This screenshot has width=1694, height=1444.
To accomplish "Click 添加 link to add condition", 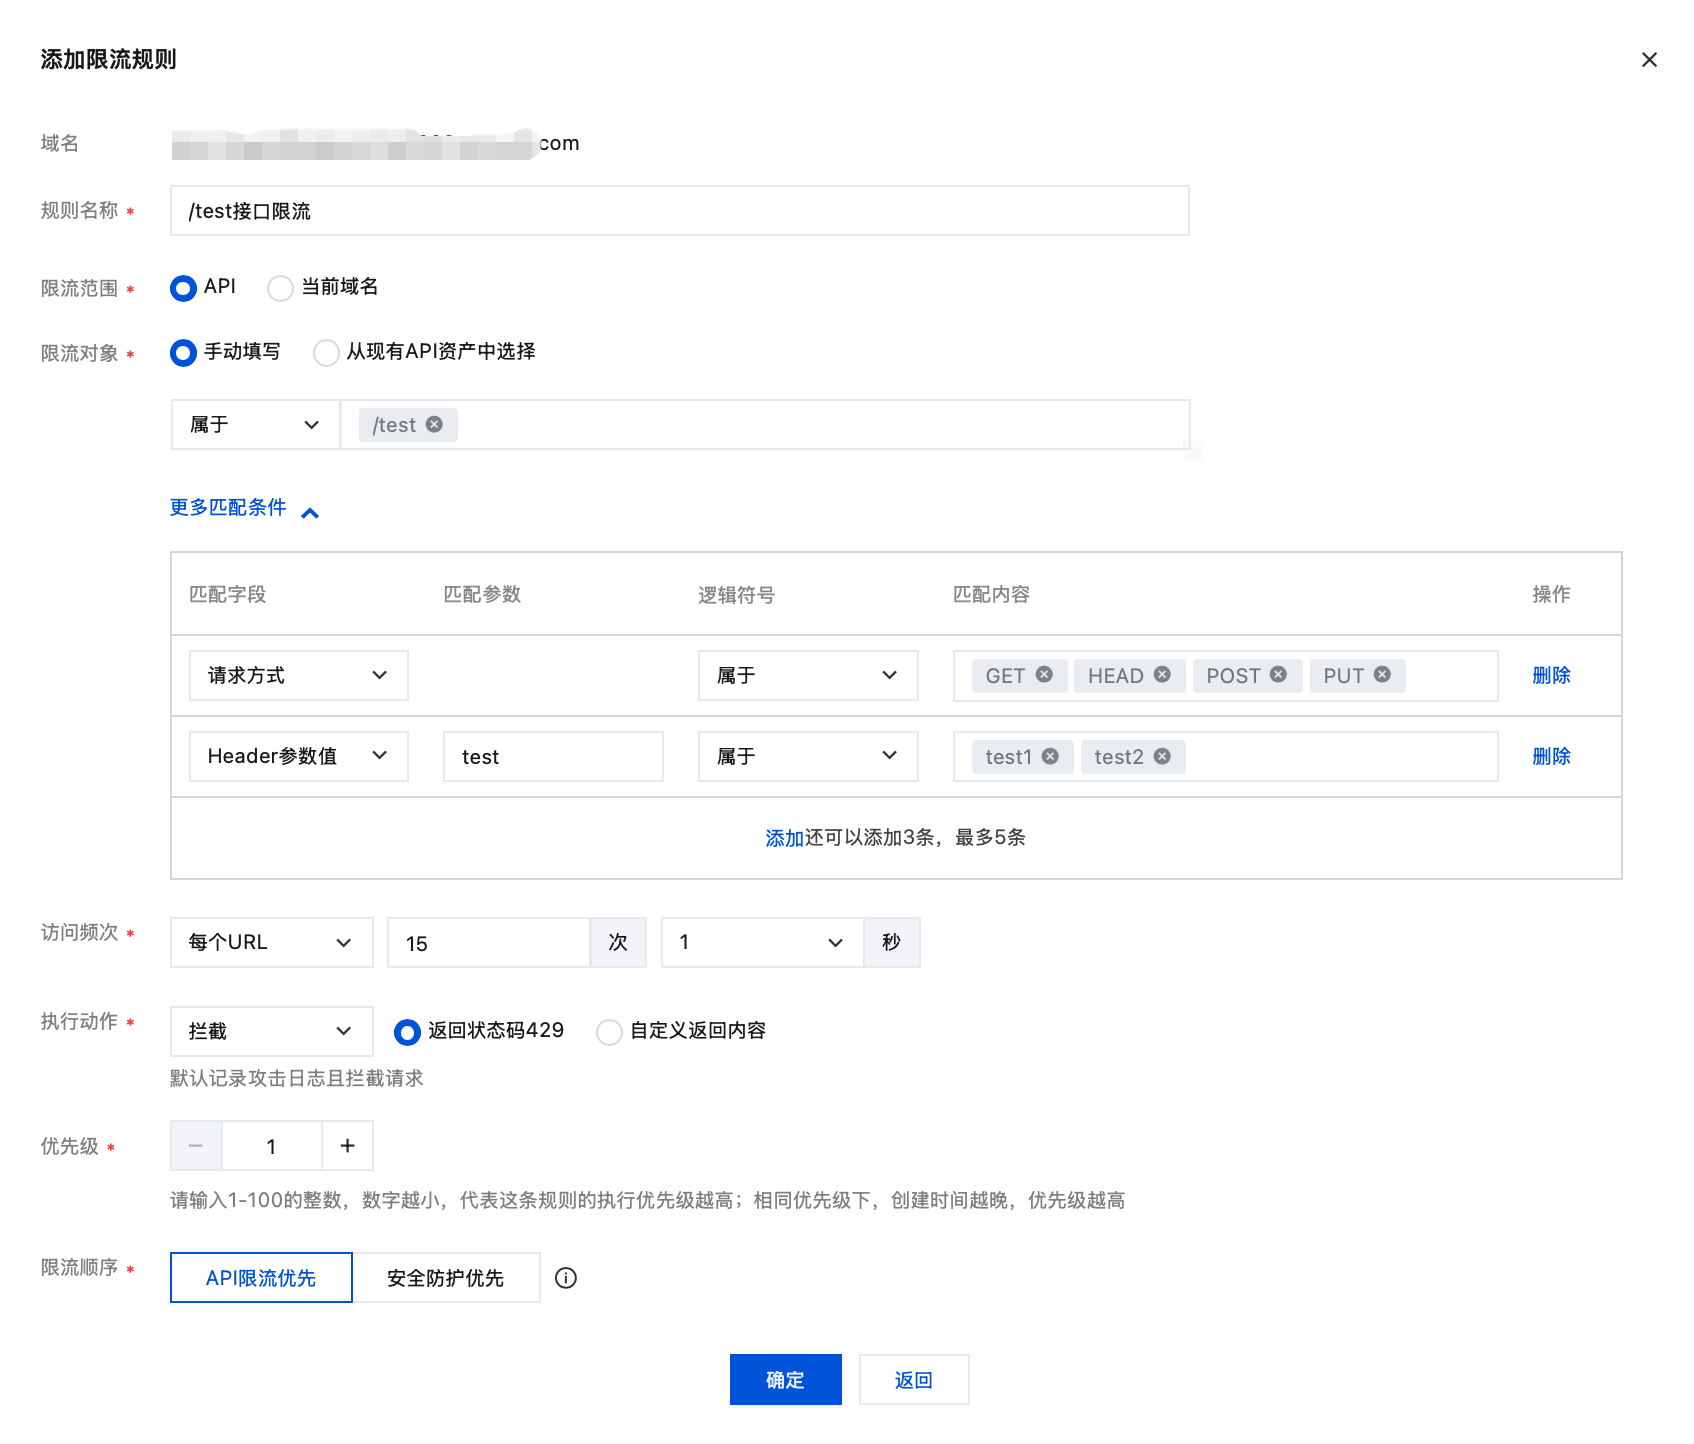I will [x=784, y=838].
